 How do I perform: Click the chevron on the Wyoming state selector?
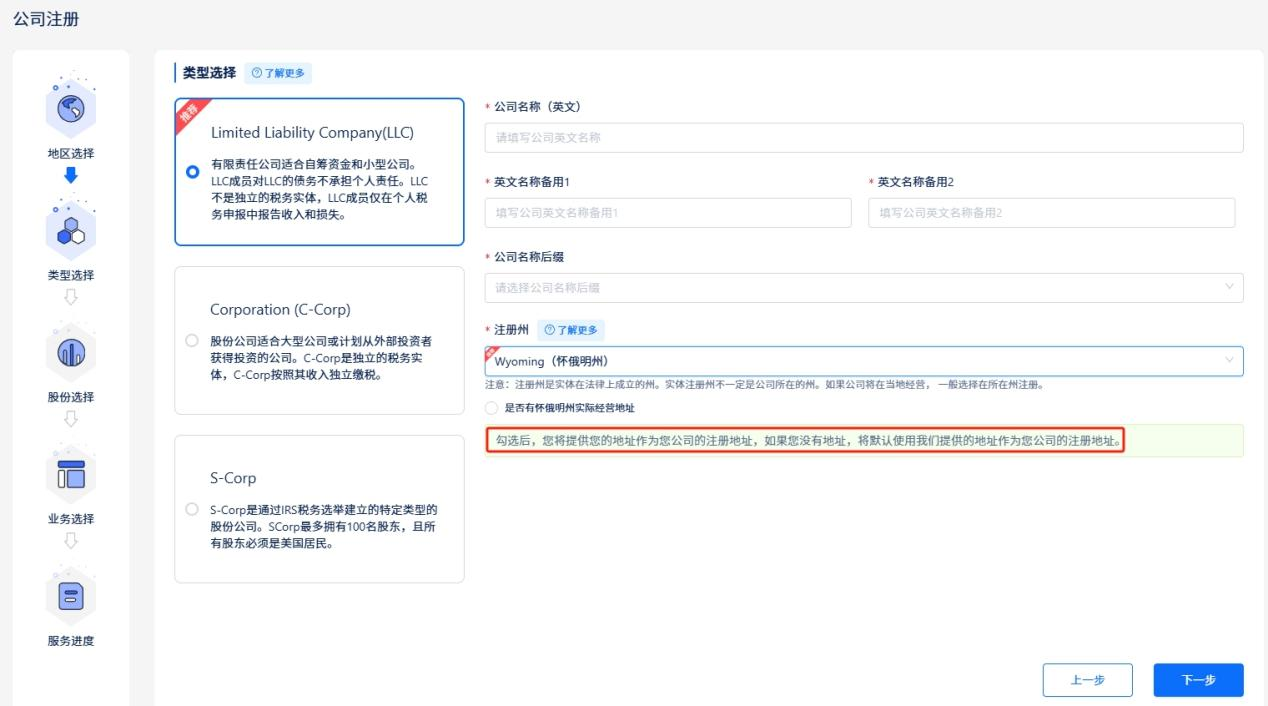[1231, 361]
